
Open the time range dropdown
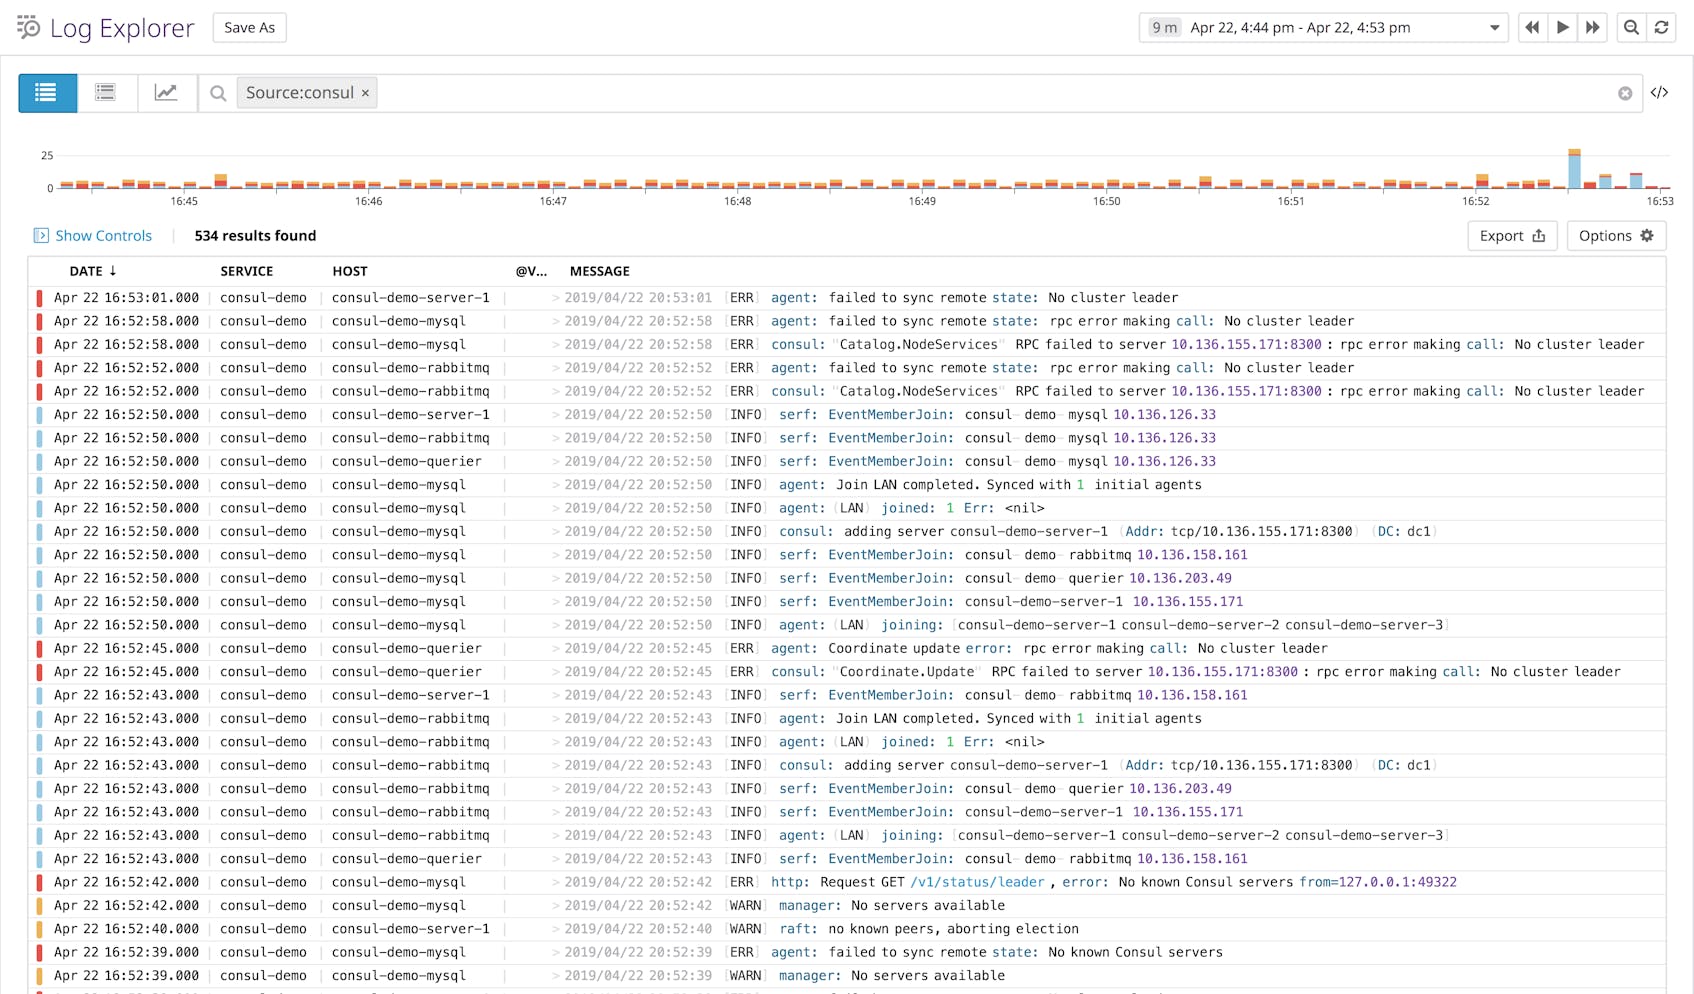[1495, 27]
